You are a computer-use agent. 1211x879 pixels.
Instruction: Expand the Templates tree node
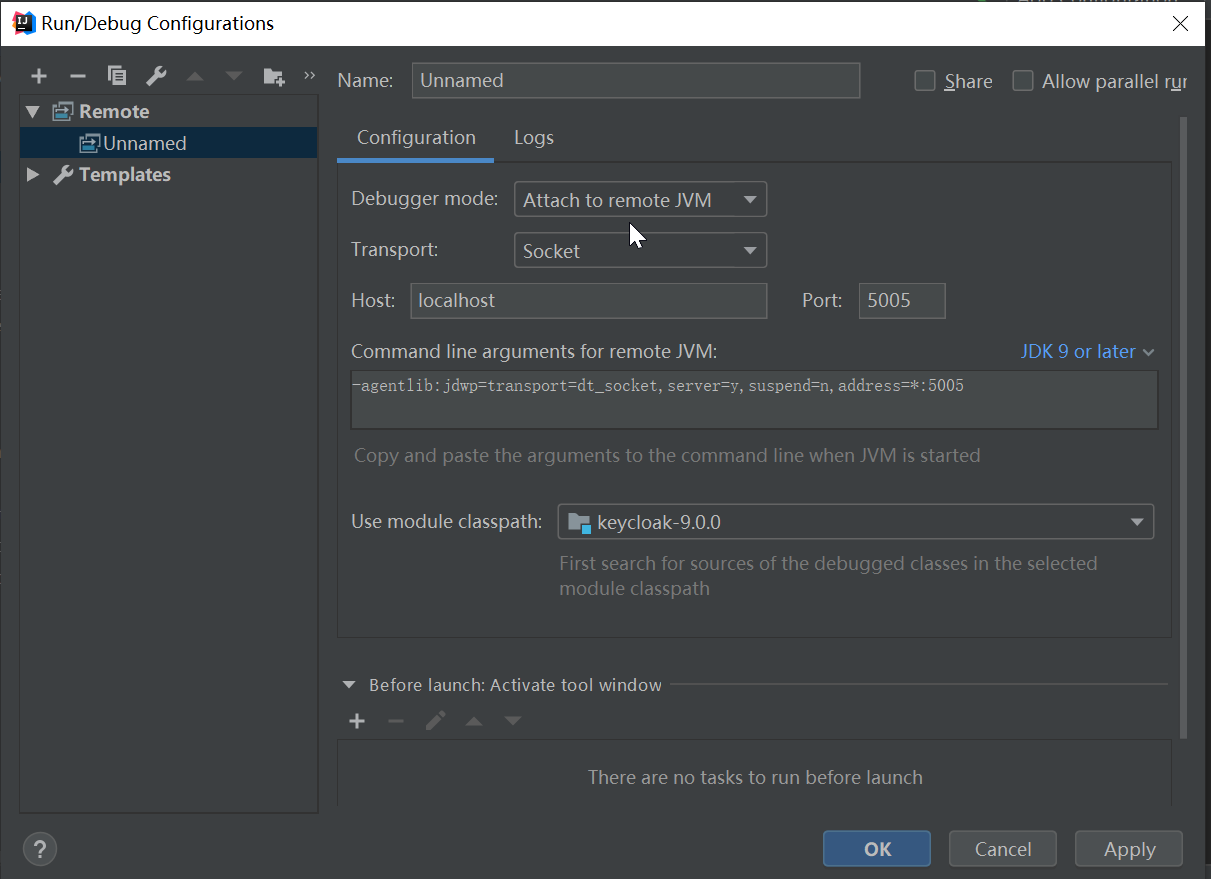point(33,174)
